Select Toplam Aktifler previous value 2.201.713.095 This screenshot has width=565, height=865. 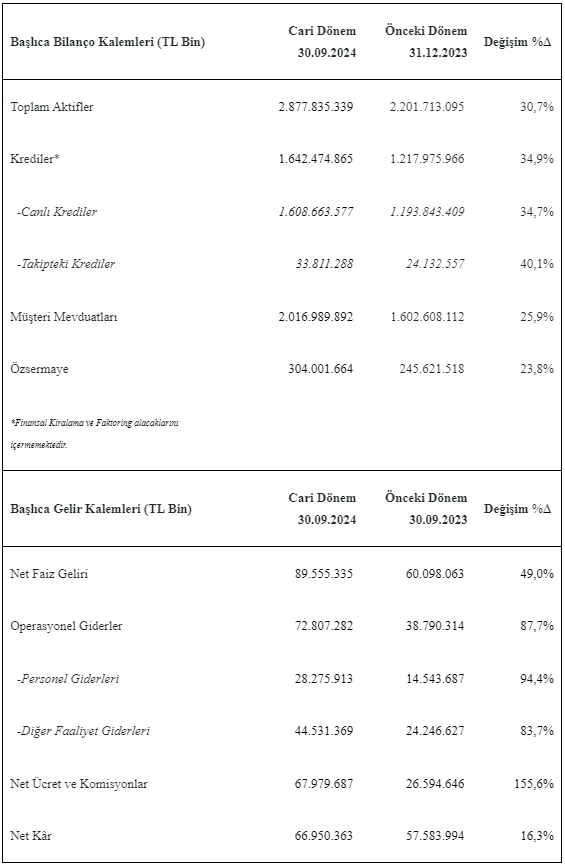[x=427, y=107]
